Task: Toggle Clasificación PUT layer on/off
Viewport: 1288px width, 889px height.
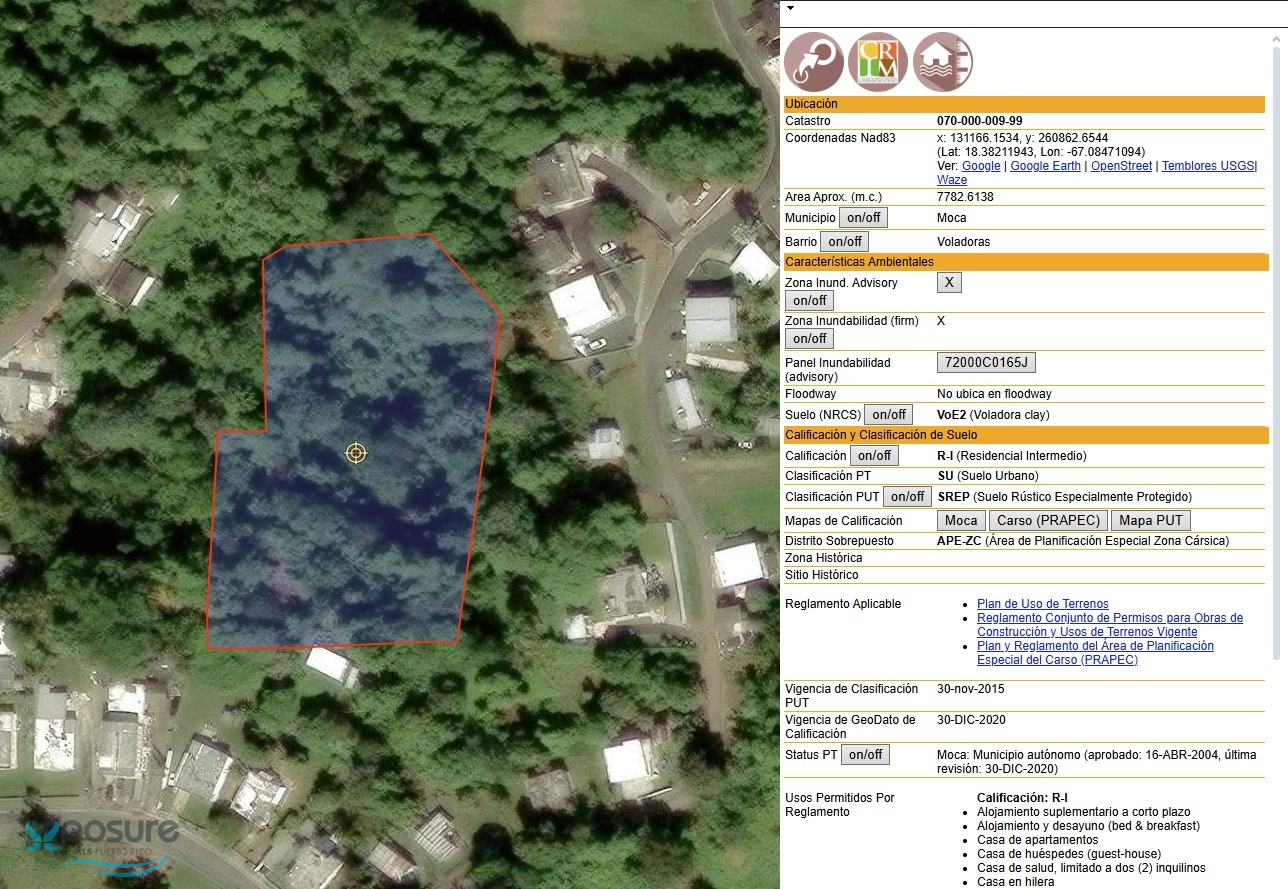Action: pos(907,496)
